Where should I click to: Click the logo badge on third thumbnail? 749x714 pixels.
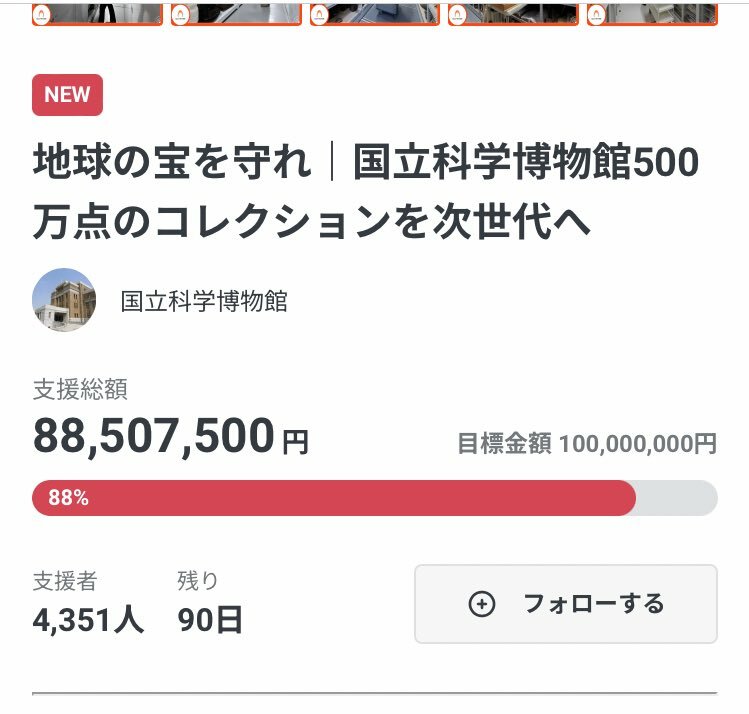coord(319,15)
